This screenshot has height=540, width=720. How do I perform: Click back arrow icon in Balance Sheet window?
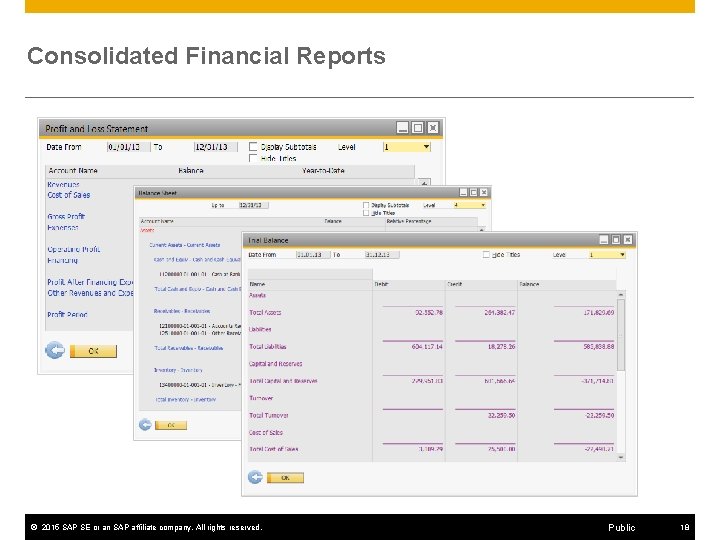[x=145, y=425]
